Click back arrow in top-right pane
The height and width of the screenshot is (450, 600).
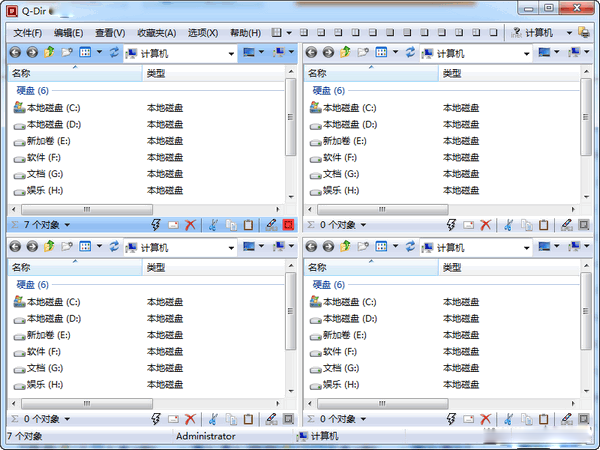[x=311, y=52]
